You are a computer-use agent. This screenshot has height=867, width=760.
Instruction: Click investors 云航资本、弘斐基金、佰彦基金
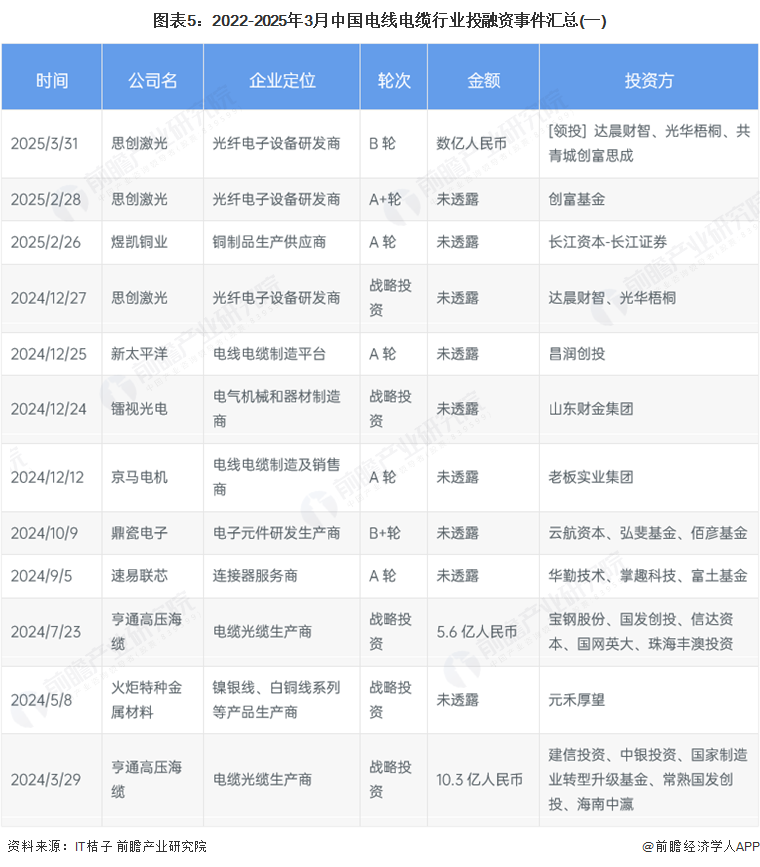click(648, 533)
